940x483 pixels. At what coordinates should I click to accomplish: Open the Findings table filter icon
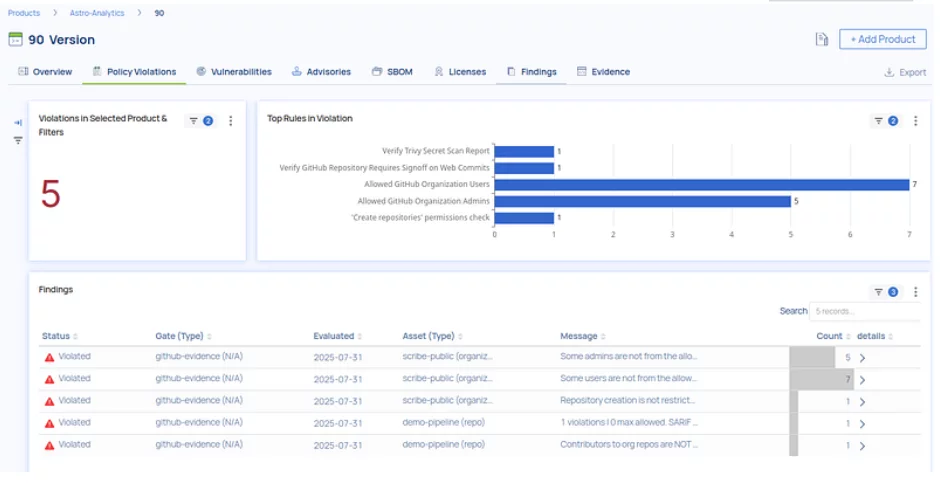(885, 292)
